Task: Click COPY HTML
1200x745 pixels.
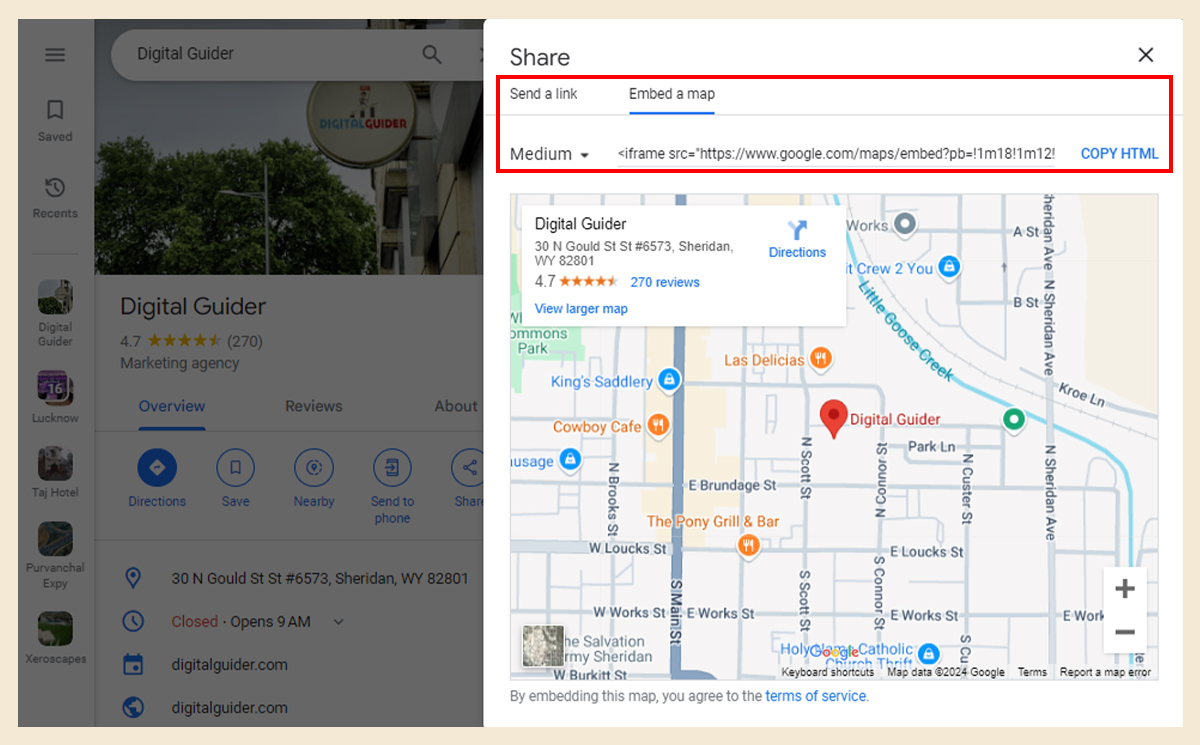Action: coord(1119,153)
